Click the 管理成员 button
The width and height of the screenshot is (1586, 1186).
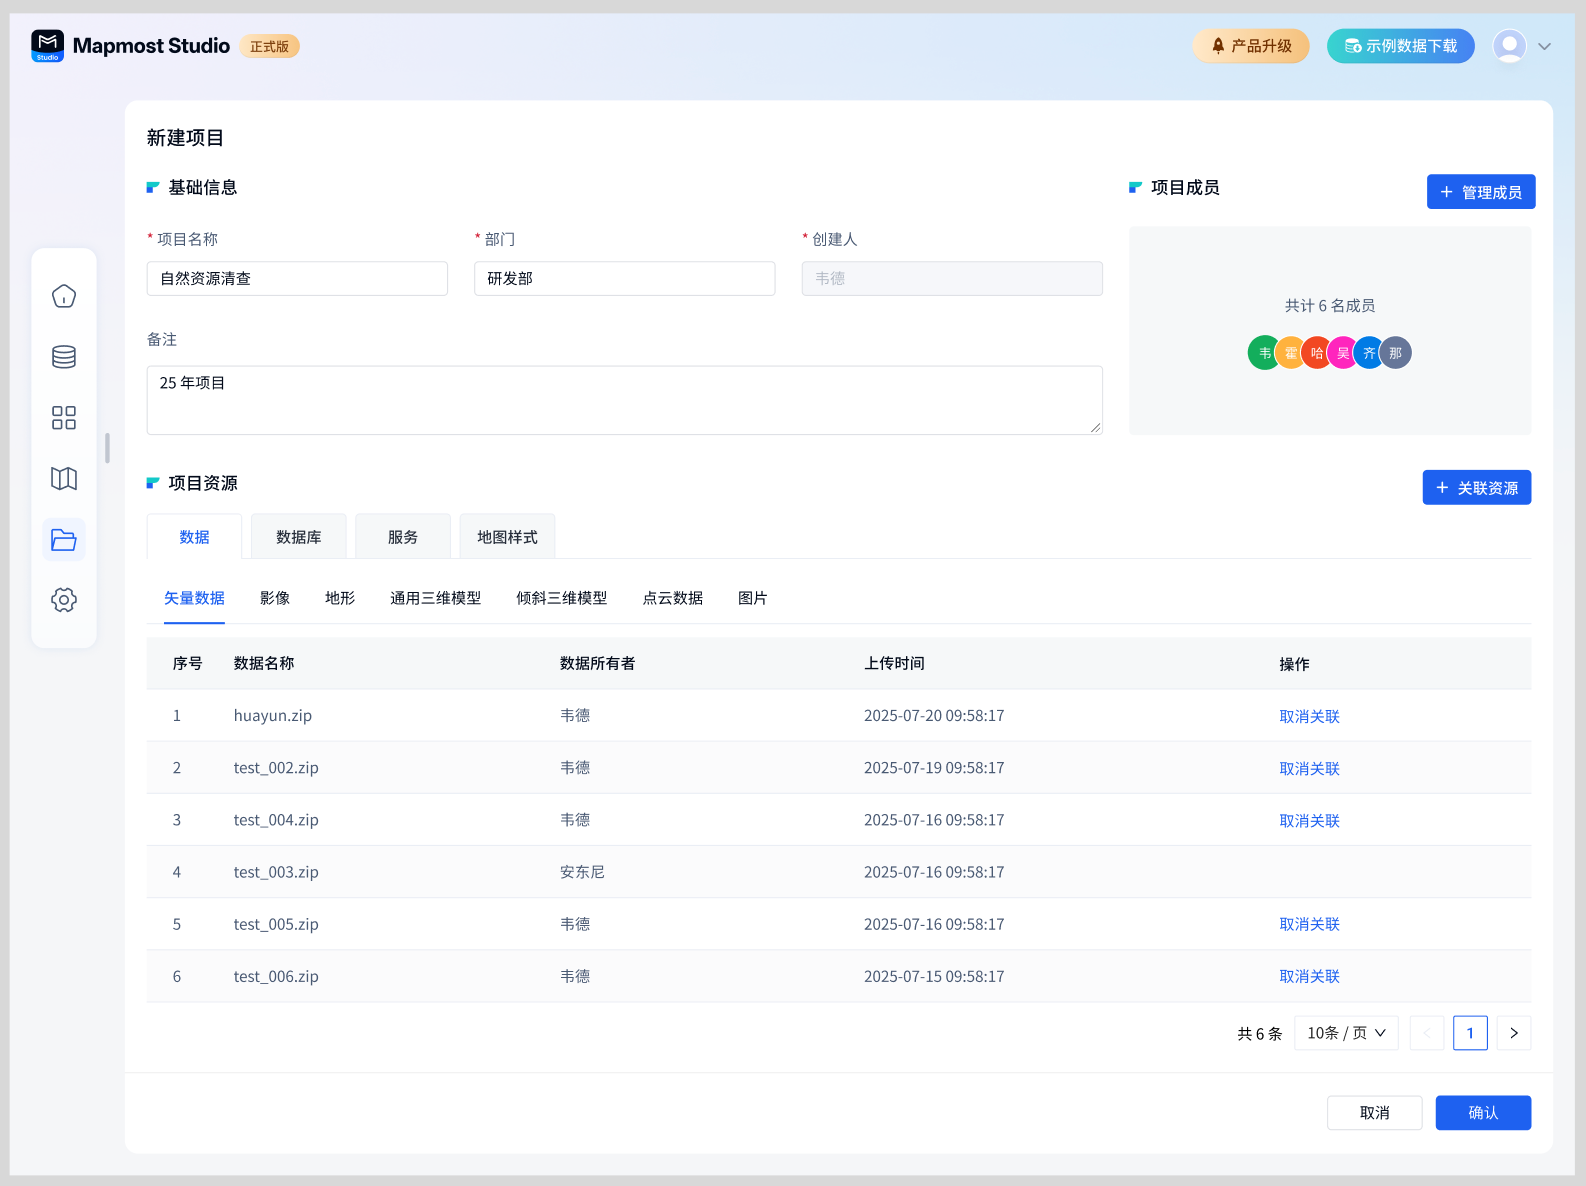(x=1481, y=192)
